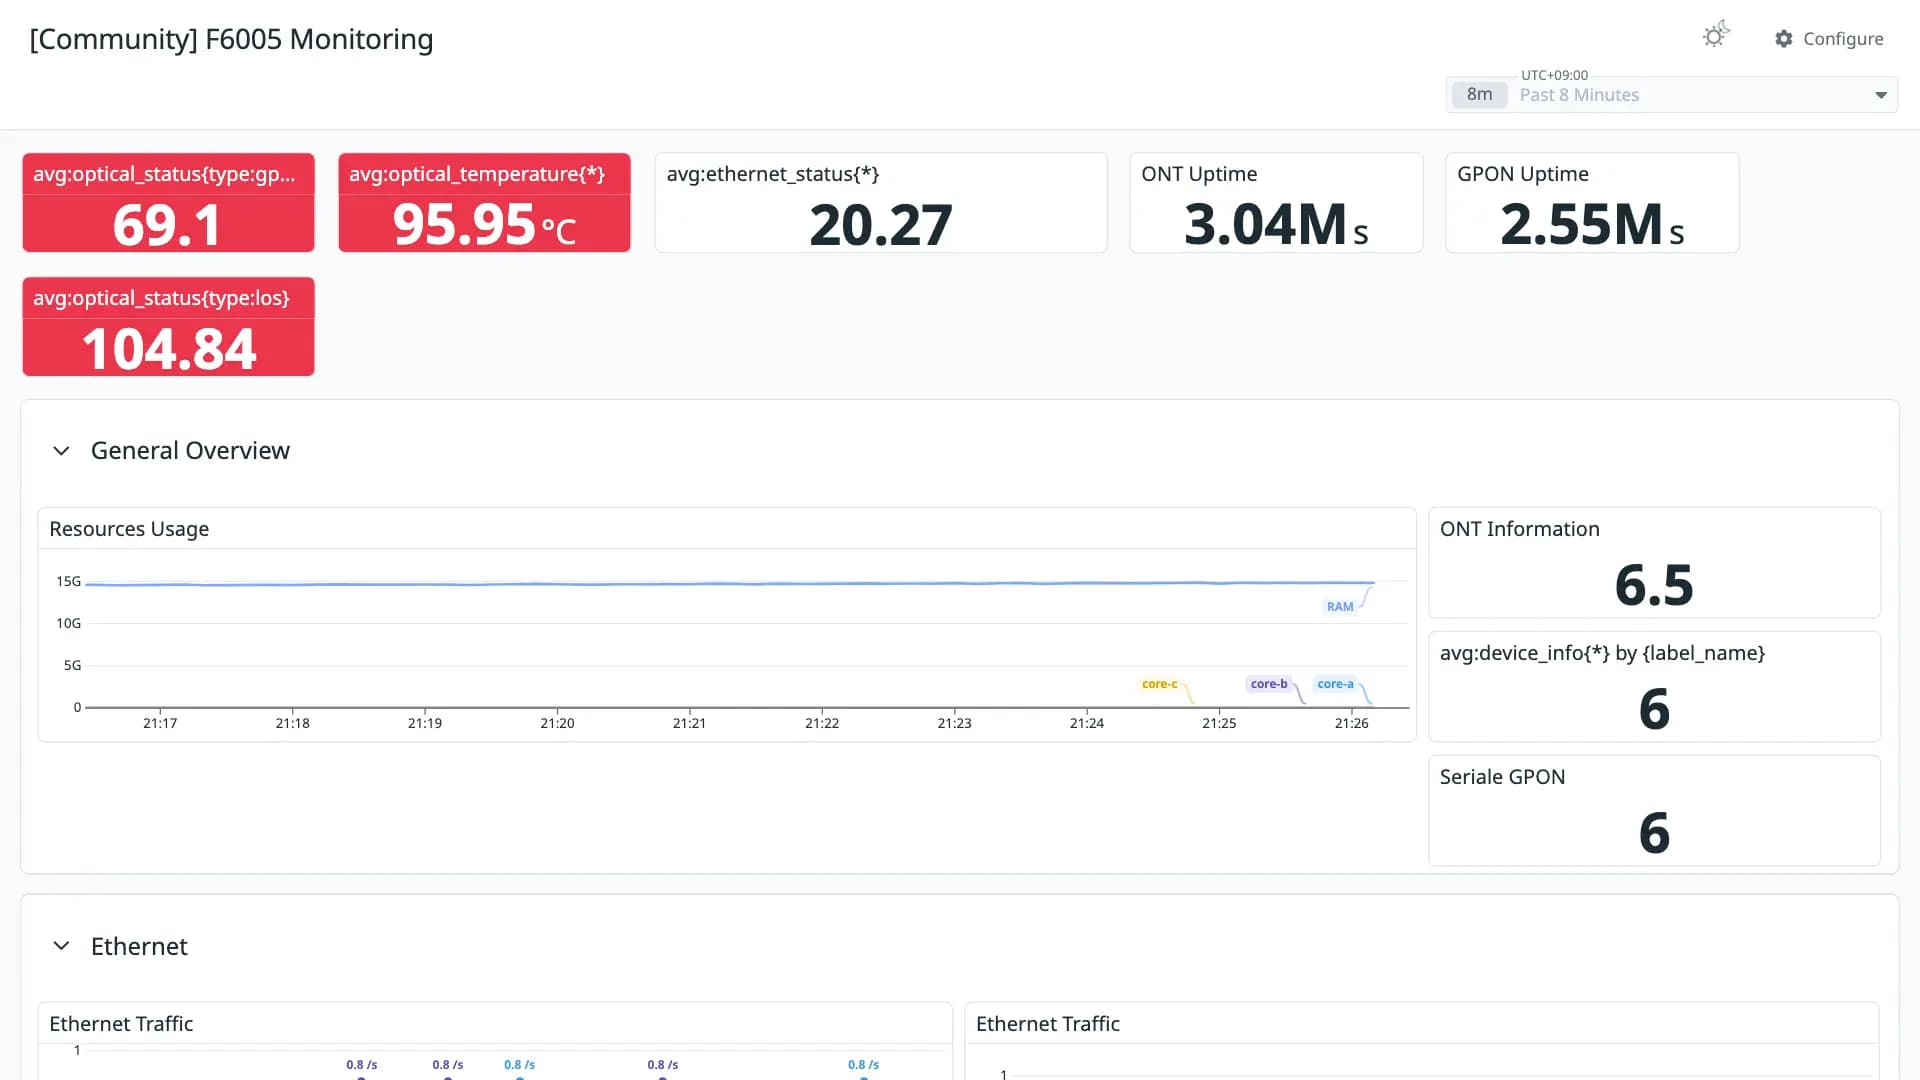
Task: Click the Configure gear icon
Action: pos(1784,39)
